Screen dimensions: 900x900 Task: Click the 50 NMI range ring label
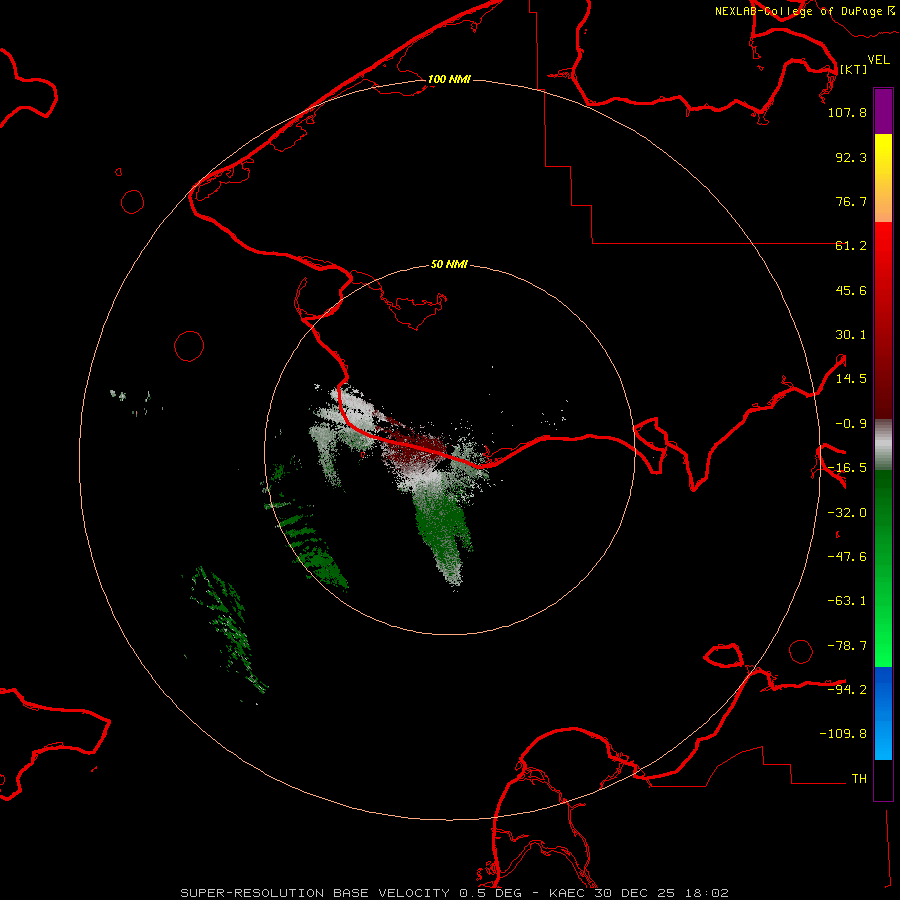pyautogui.click(x=449, y=264)
